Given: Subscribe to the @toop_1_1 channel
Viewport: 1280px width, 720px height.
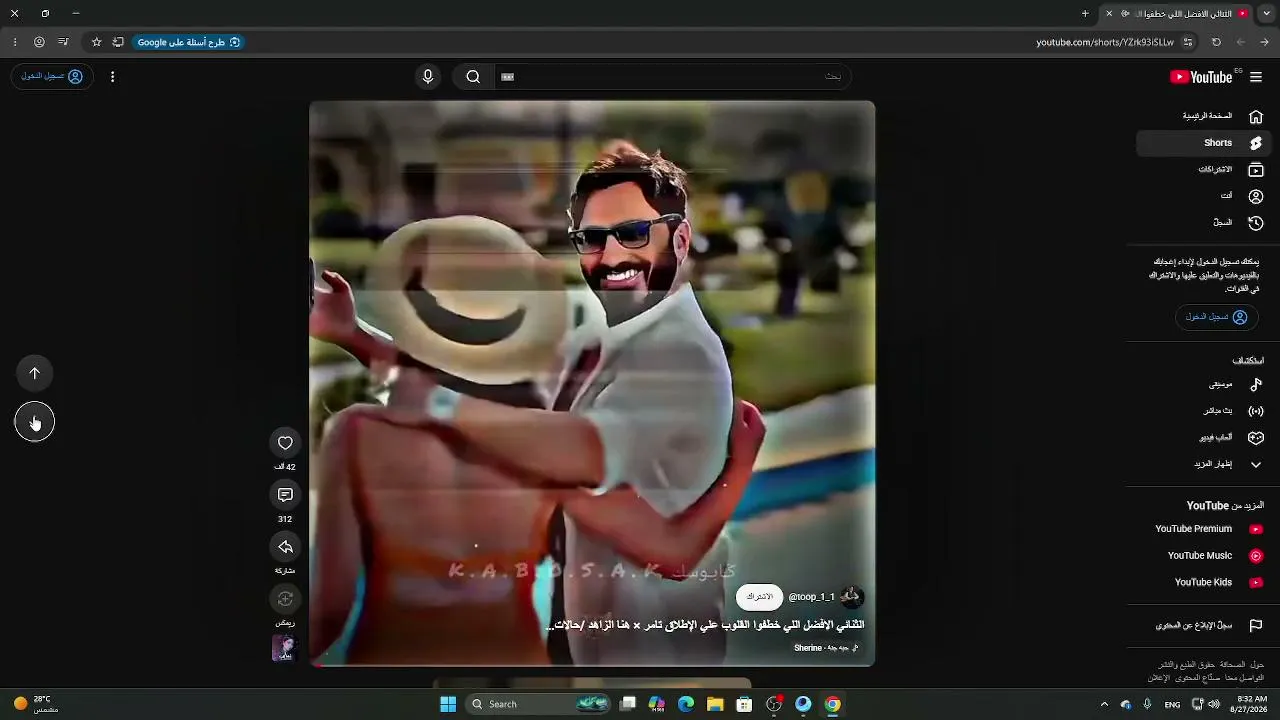Looking at the screenshot, I should click(760, 597).
